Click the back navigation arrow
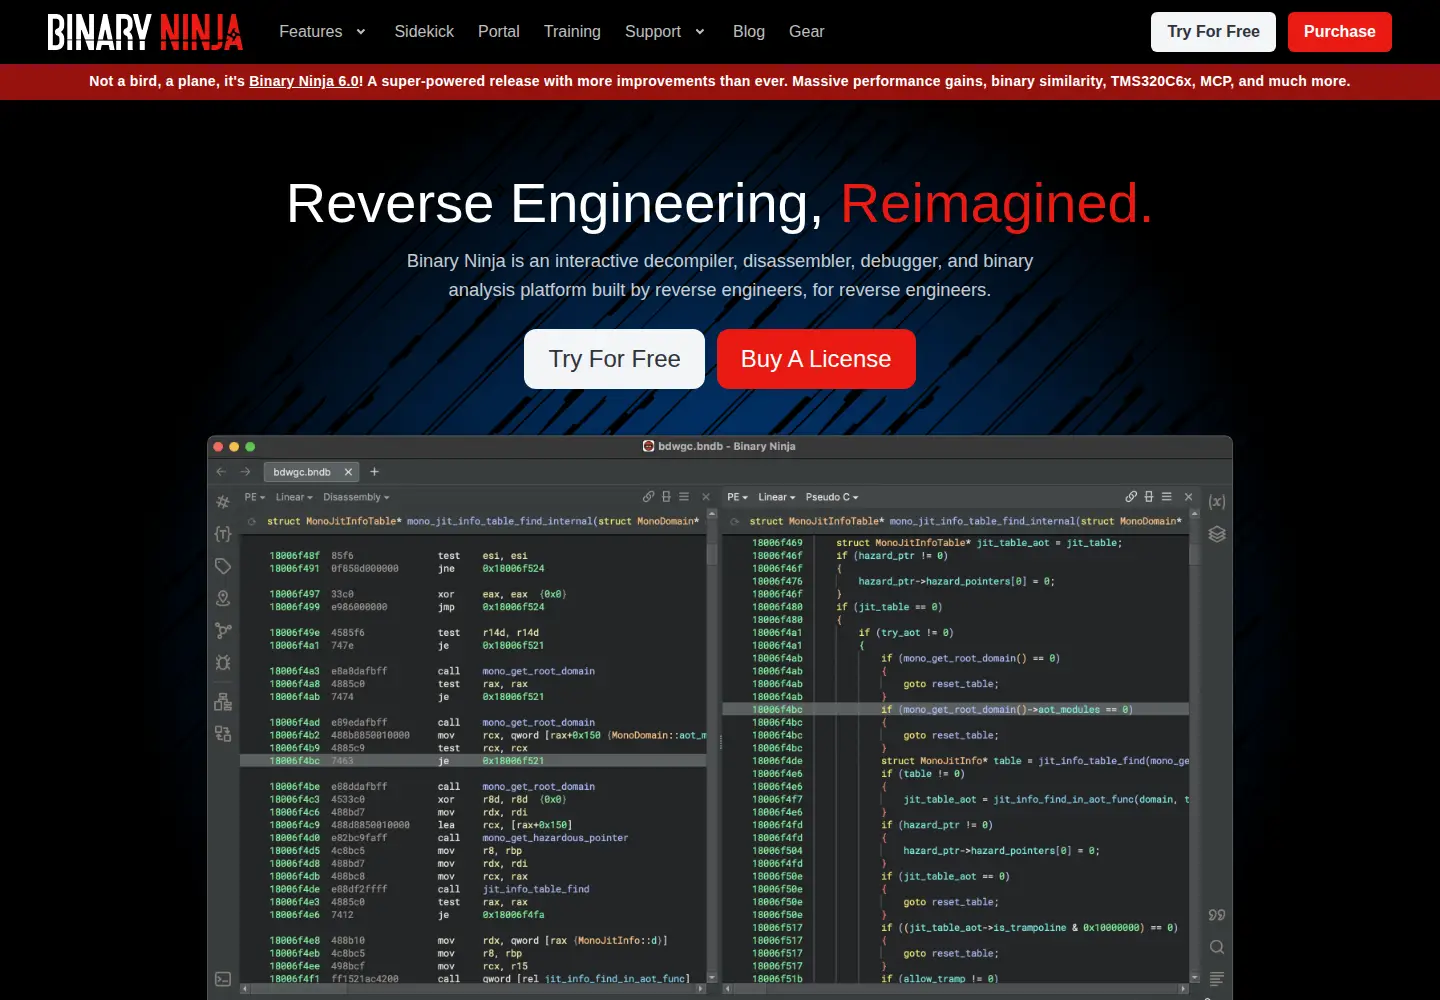This screenshot has height=1000, width=1440. point(222,472)
